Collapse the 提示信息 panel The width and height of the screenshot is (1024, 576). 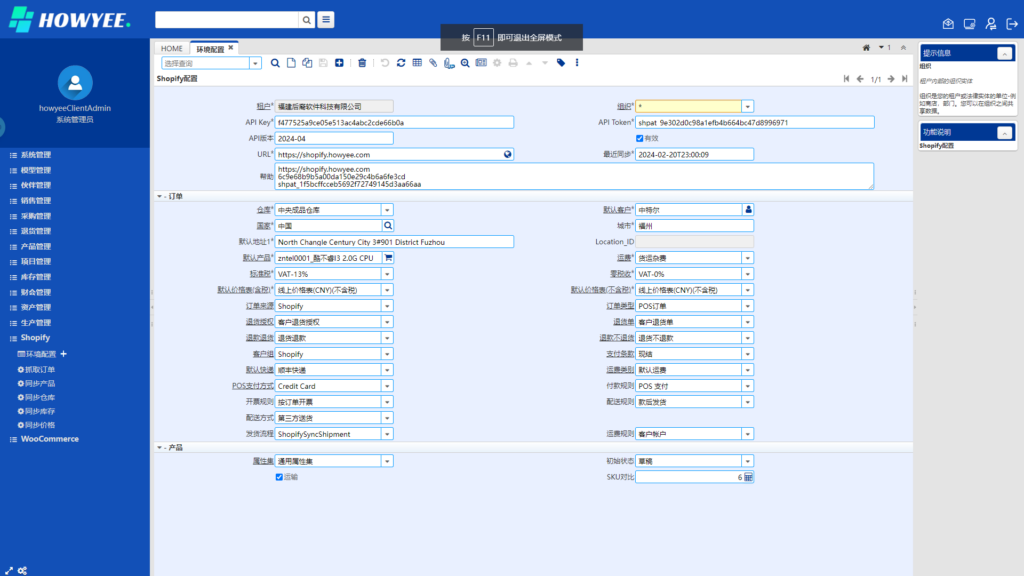[x=1004, y=54]
